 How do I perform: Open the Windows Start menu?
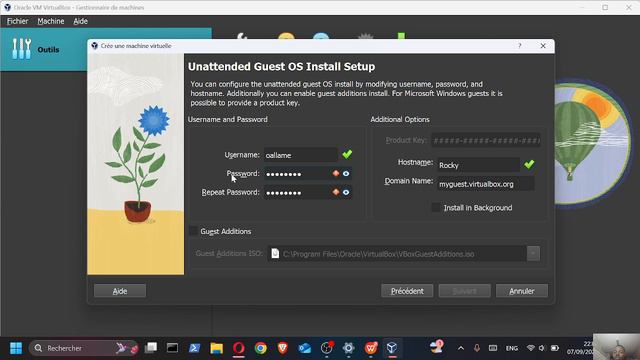click(16, 348)
